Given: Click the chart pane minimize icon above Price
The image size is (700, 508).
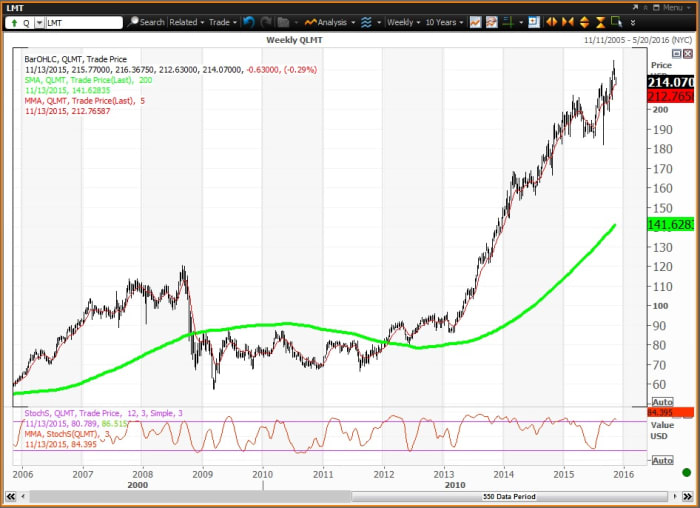Looking at the screenshot, I should (677, 54).
